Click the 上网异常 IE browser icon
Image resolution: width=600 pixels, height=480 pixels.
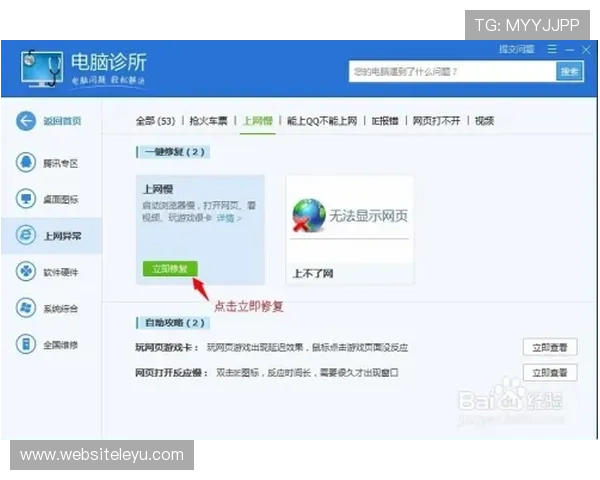[x=26, y=235]
